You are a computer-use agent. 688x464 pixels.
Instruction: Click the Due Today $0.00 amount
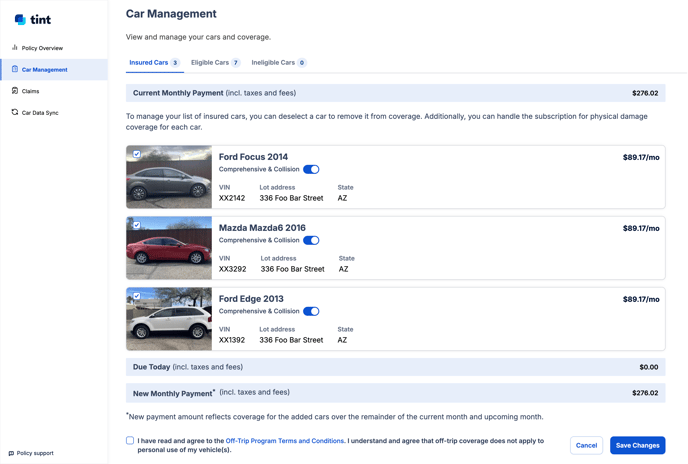[x=649, y=367]
